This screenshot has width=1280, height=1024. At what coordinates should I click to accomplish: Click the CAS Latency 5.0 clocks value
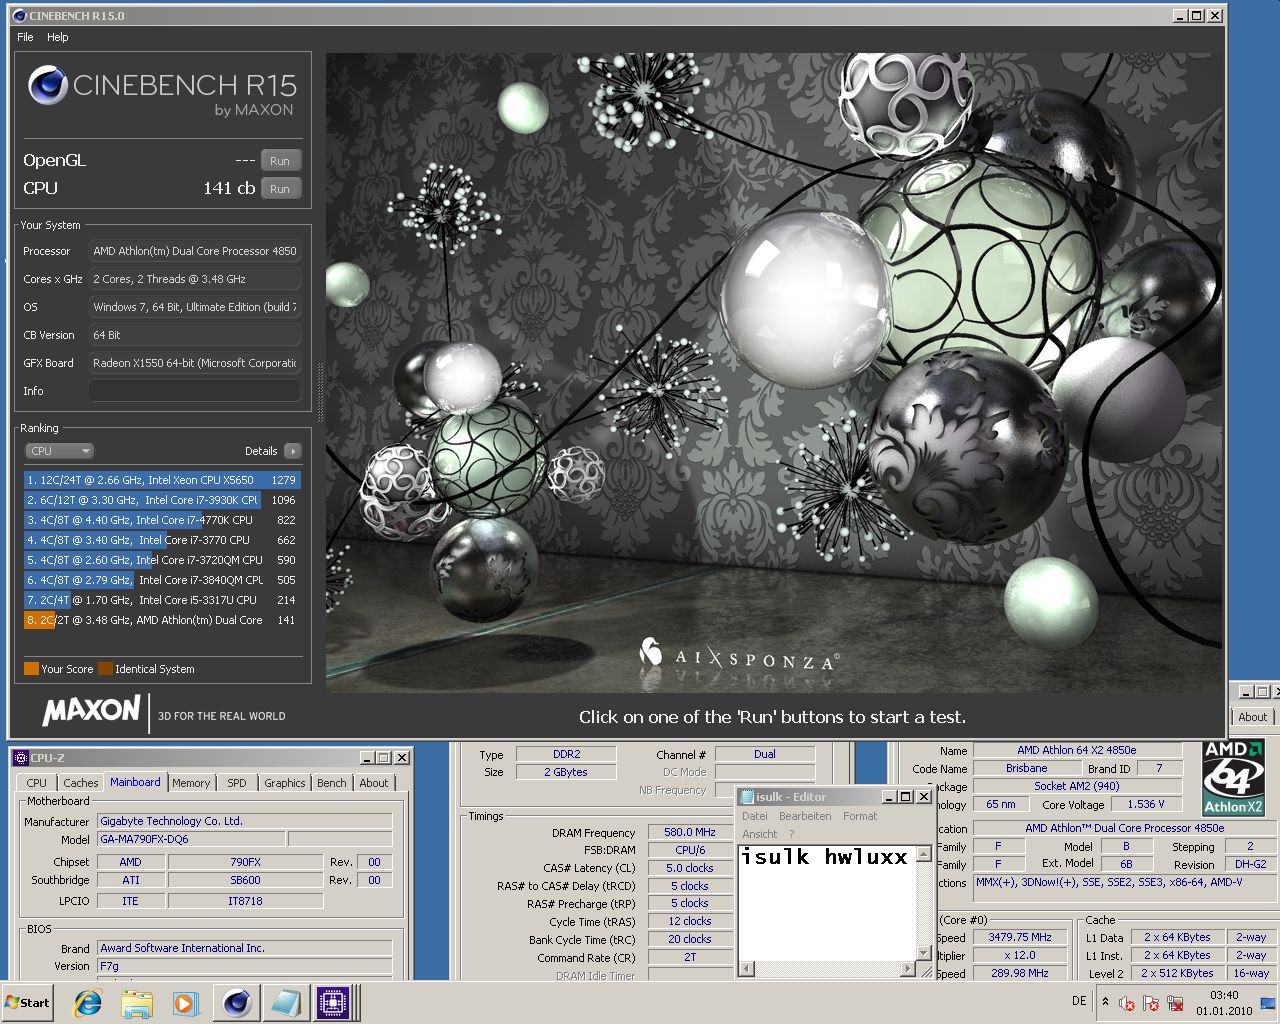690,868
